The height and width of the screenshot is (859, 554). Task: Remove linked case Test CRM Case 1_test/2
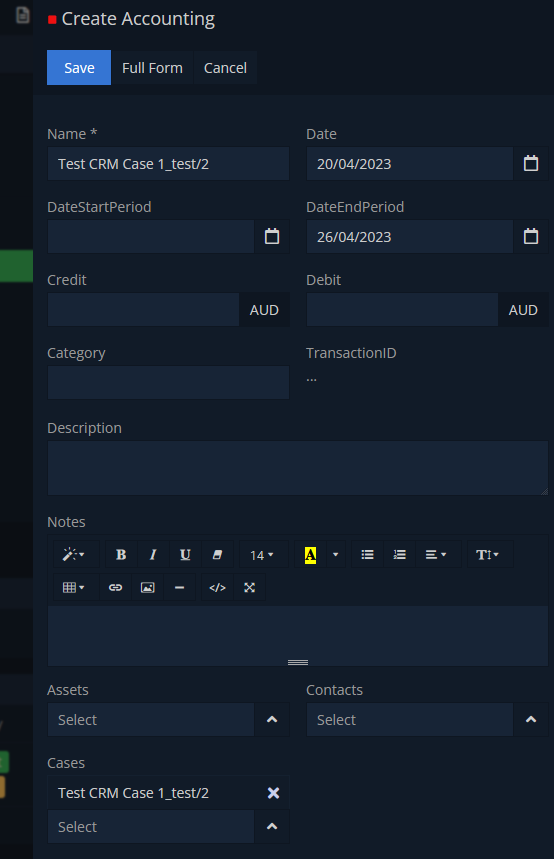[x=273, y=792]
